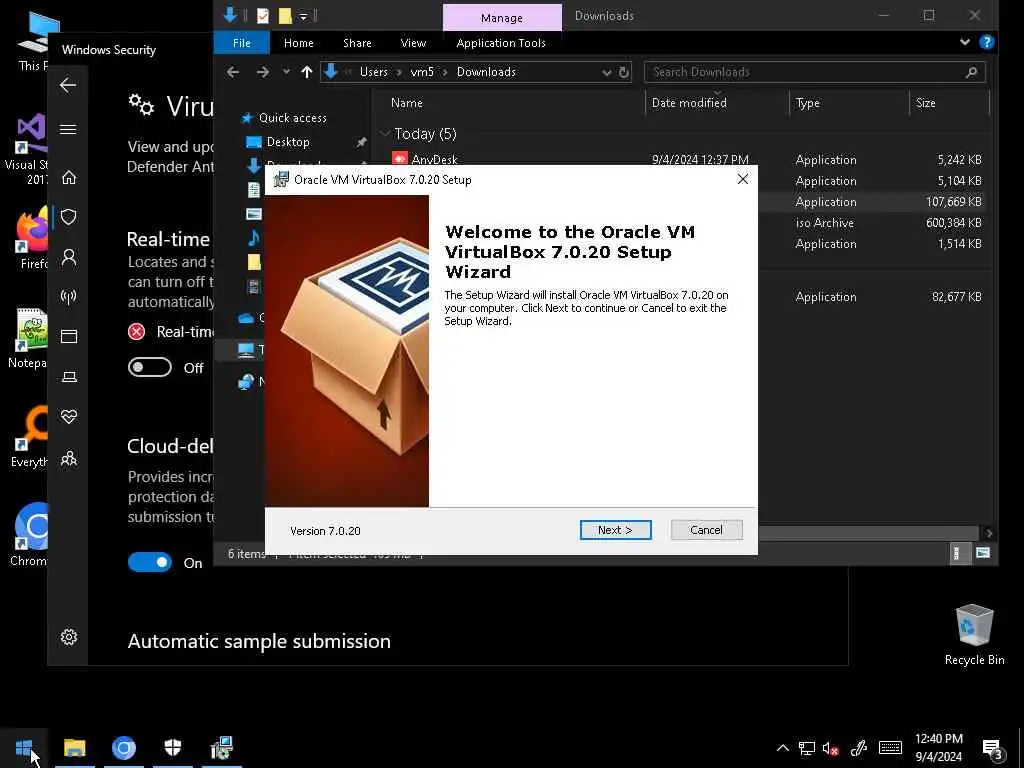Open Firewall & network protection icon
1024x768 pixels.
tap(69, 297)
